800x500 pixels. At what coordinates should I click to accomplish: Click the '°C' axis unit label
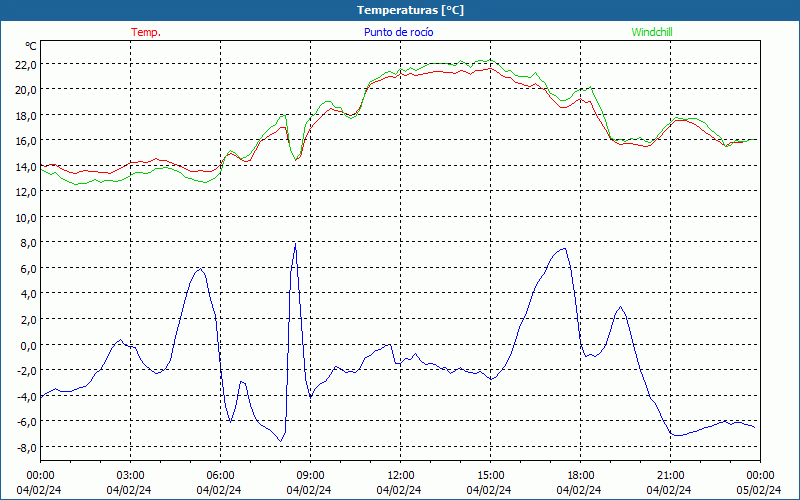click(x=31, y=46)
